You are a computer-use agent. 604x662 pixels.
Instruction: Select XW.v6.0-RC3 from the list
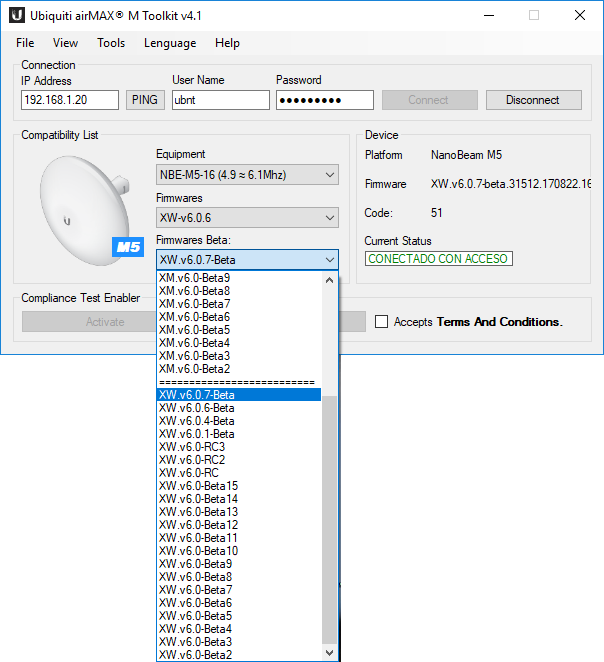click(x=239, y=447)
